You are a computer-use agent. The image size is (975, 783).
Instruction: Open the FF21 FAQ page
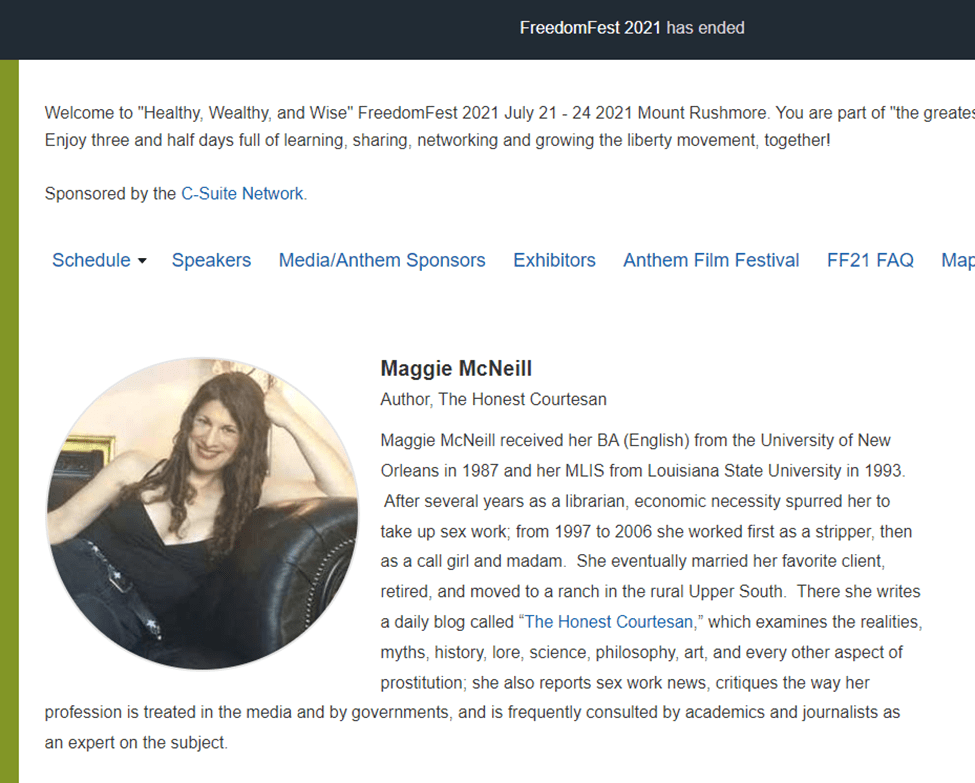point(870,260)
